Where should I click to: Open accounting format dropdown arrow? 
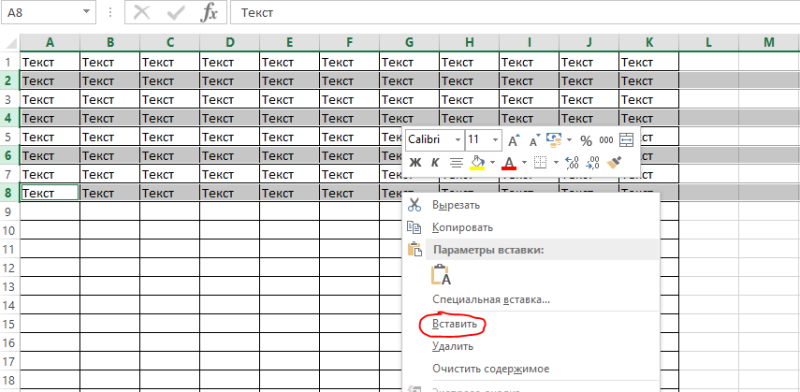[x=569, y=140]
